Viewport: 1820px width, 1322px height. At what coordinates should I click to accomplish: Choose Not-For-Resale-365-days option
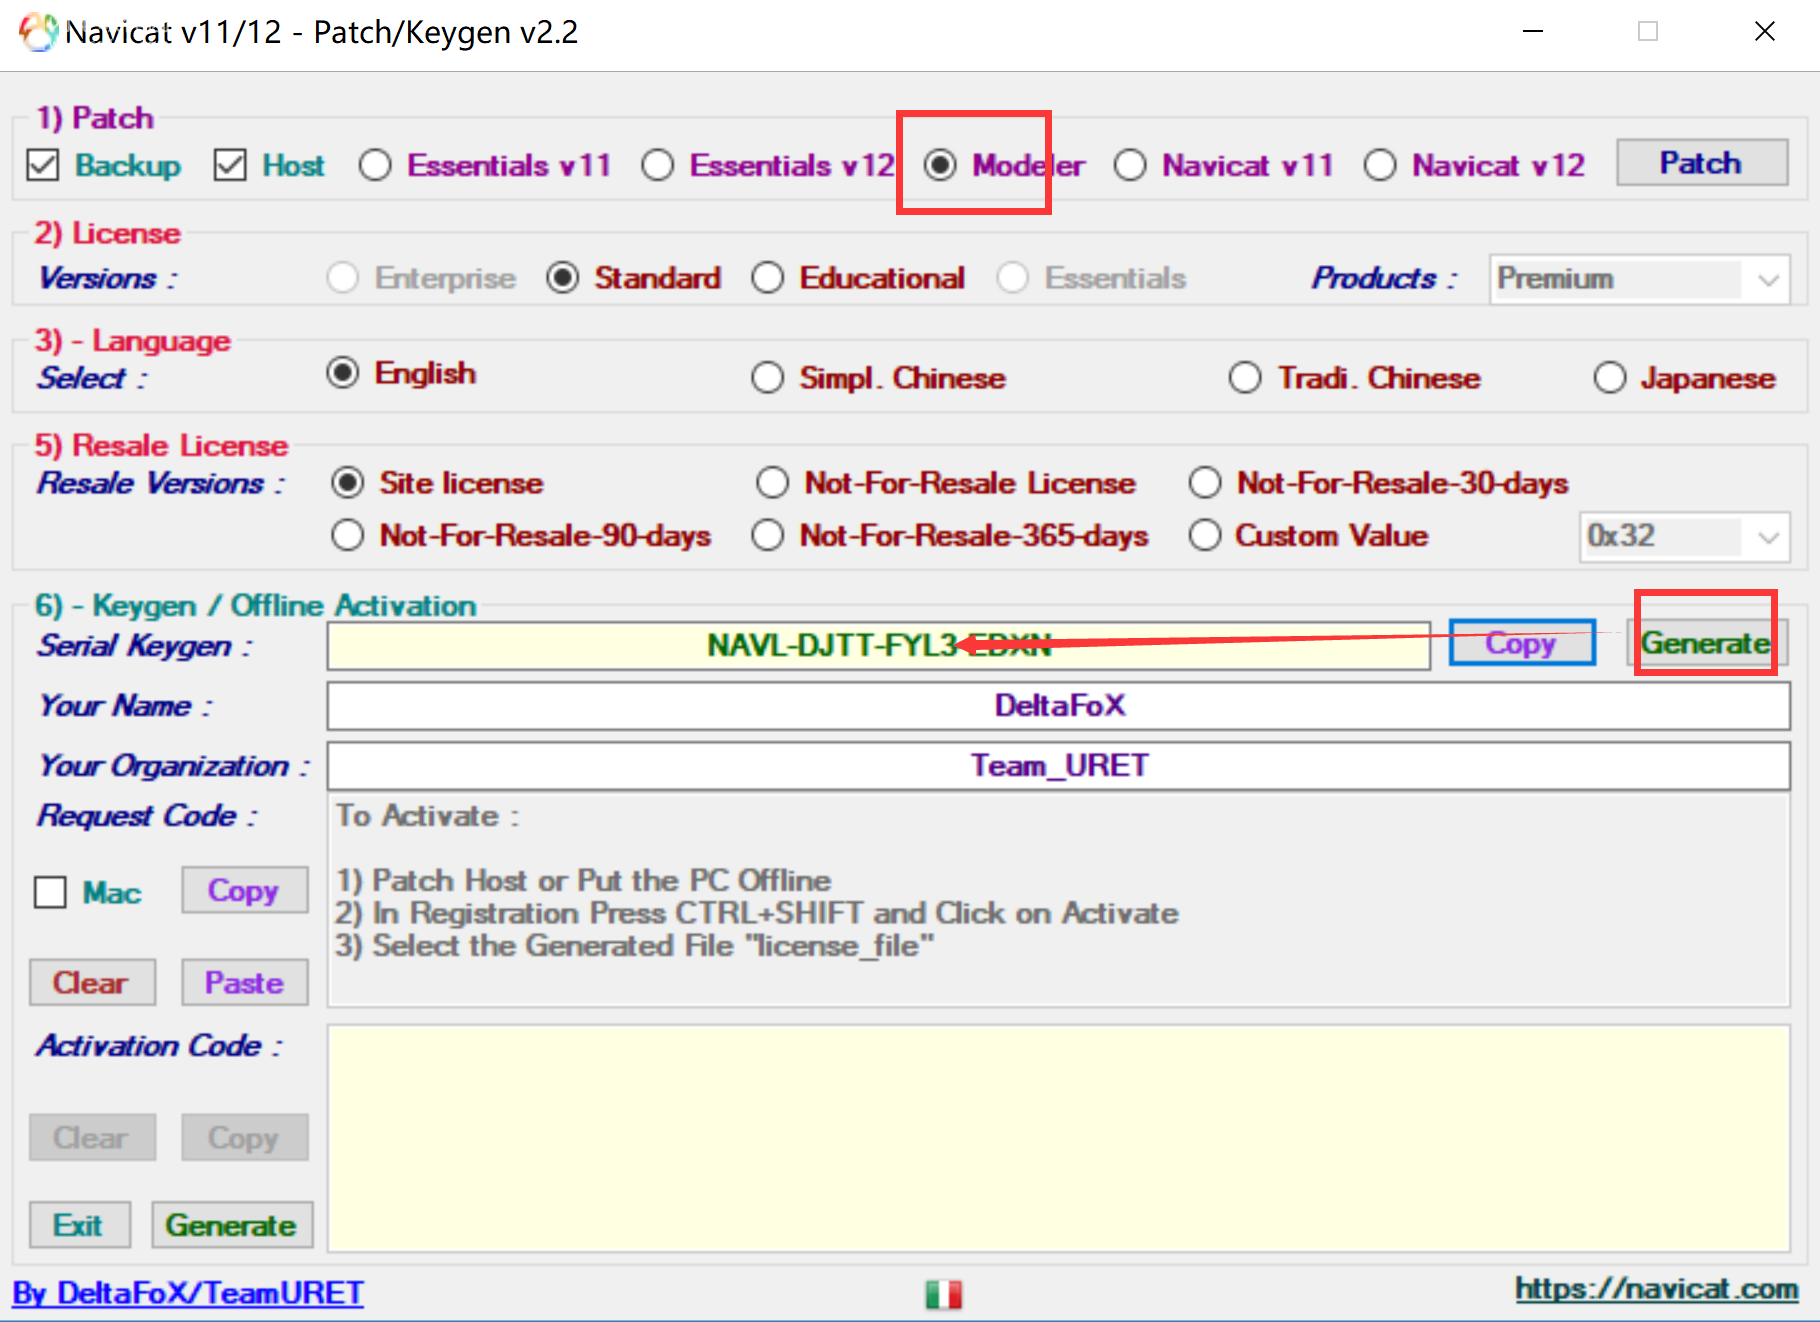(x=768, y=535)
